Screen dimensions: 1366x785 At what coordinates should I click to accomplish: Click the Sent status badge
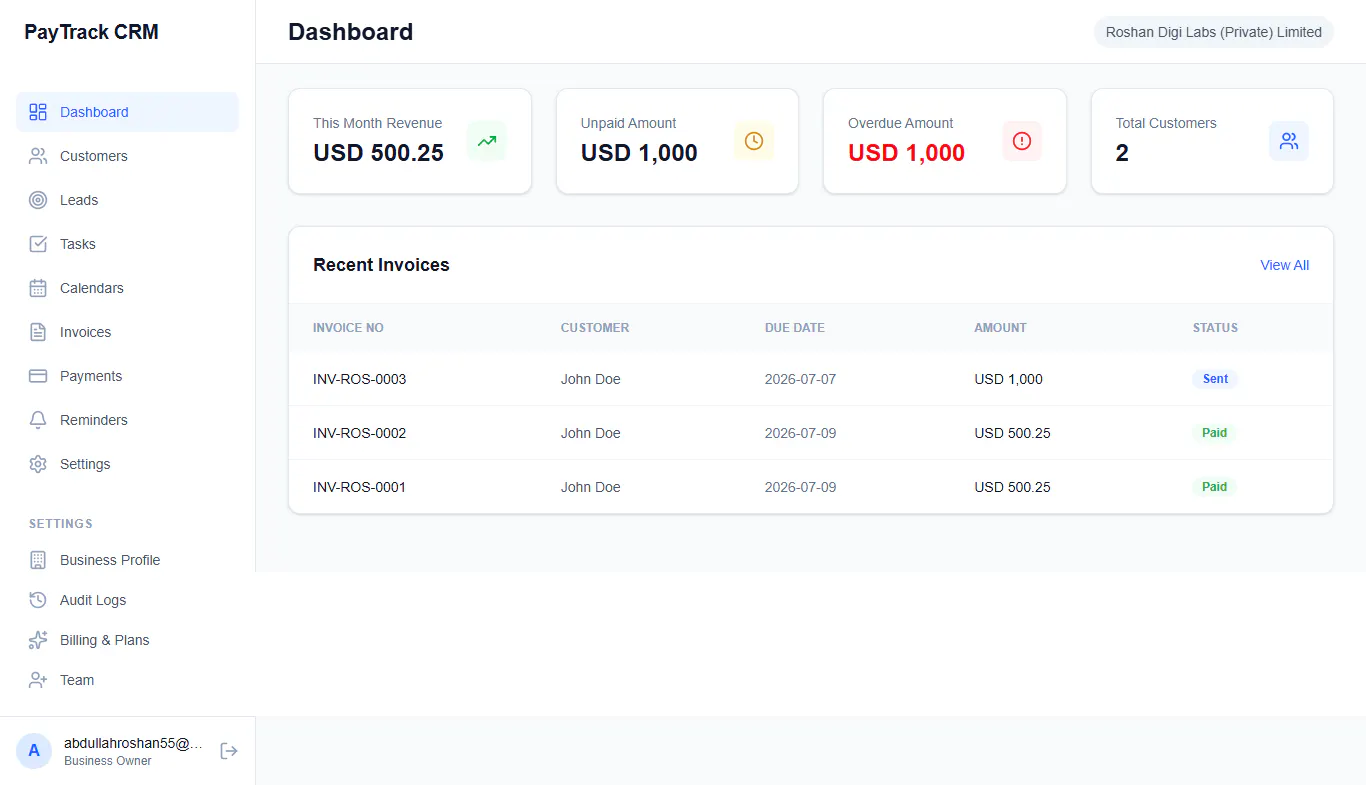(x=1215, y=379)
